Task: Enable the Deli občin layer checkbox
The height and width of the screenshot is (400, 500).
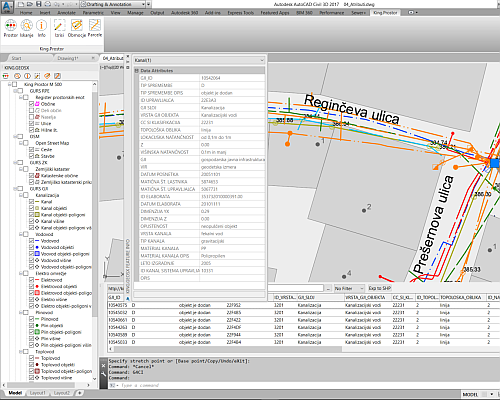Action: (32, 110)
